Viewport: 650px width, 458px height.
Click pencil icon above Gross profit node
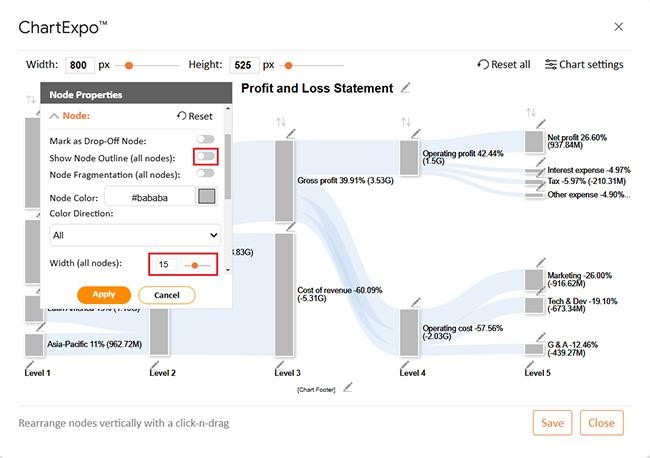(291, 132)
